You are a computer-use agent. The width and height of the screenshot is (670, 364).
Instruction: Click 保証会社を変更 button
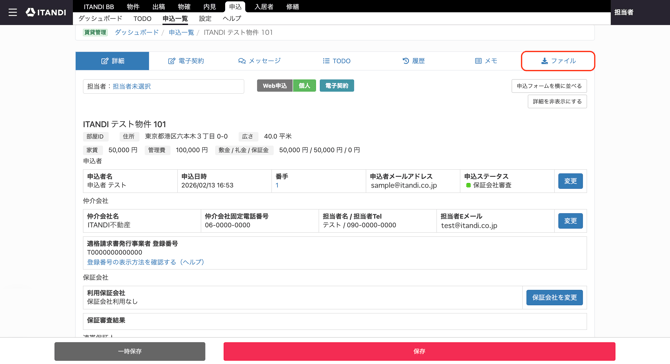point(554,297)
